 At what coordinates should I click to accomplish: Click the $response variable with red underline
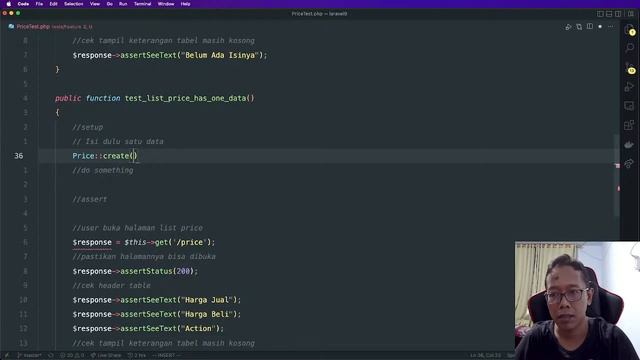click(92, 242)
